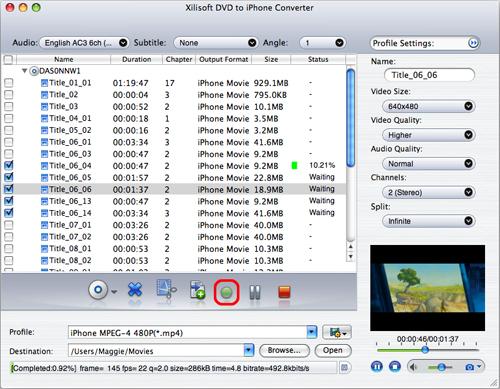Pause the preview playback
Viewport: 500px width, 389px height.
377,367
